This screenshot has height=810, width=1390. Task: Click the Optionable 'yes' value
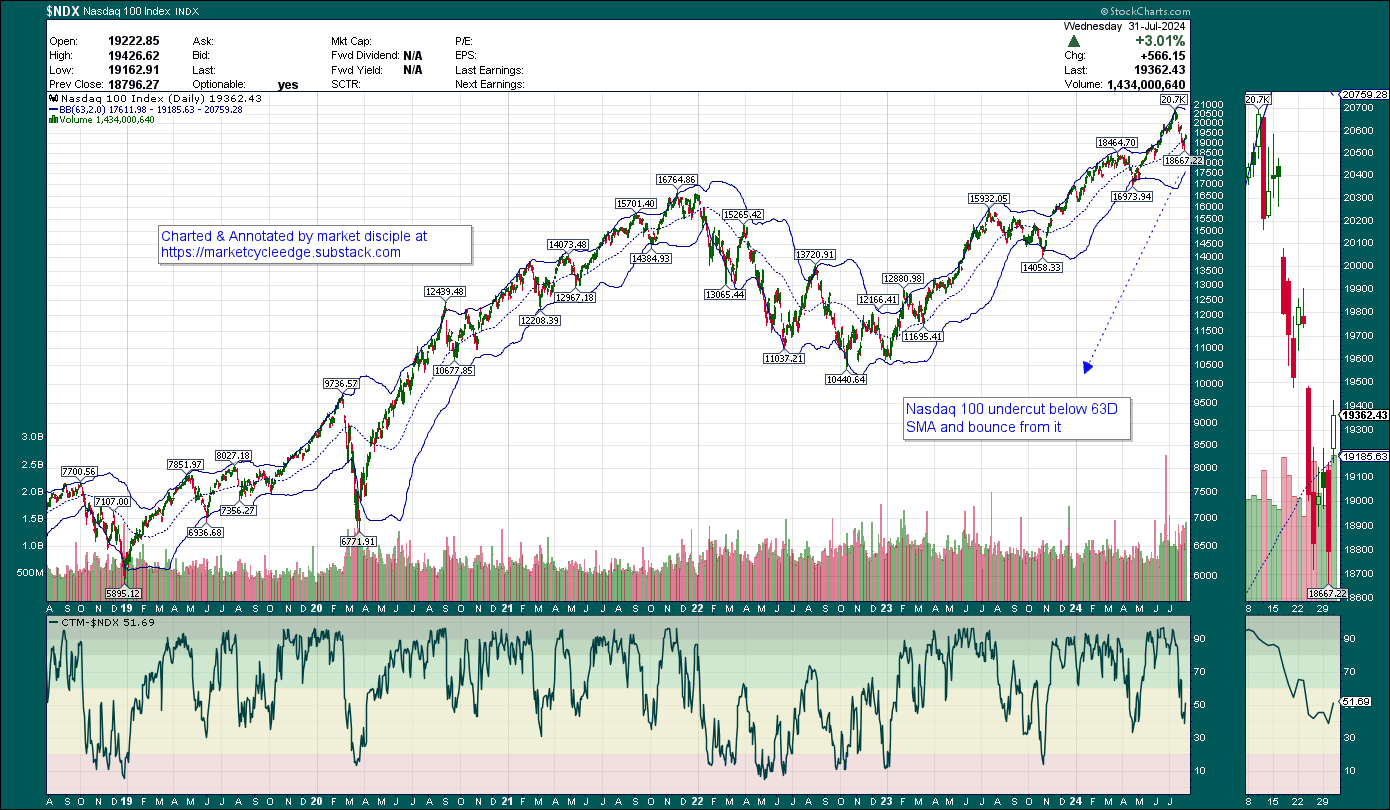288,85
